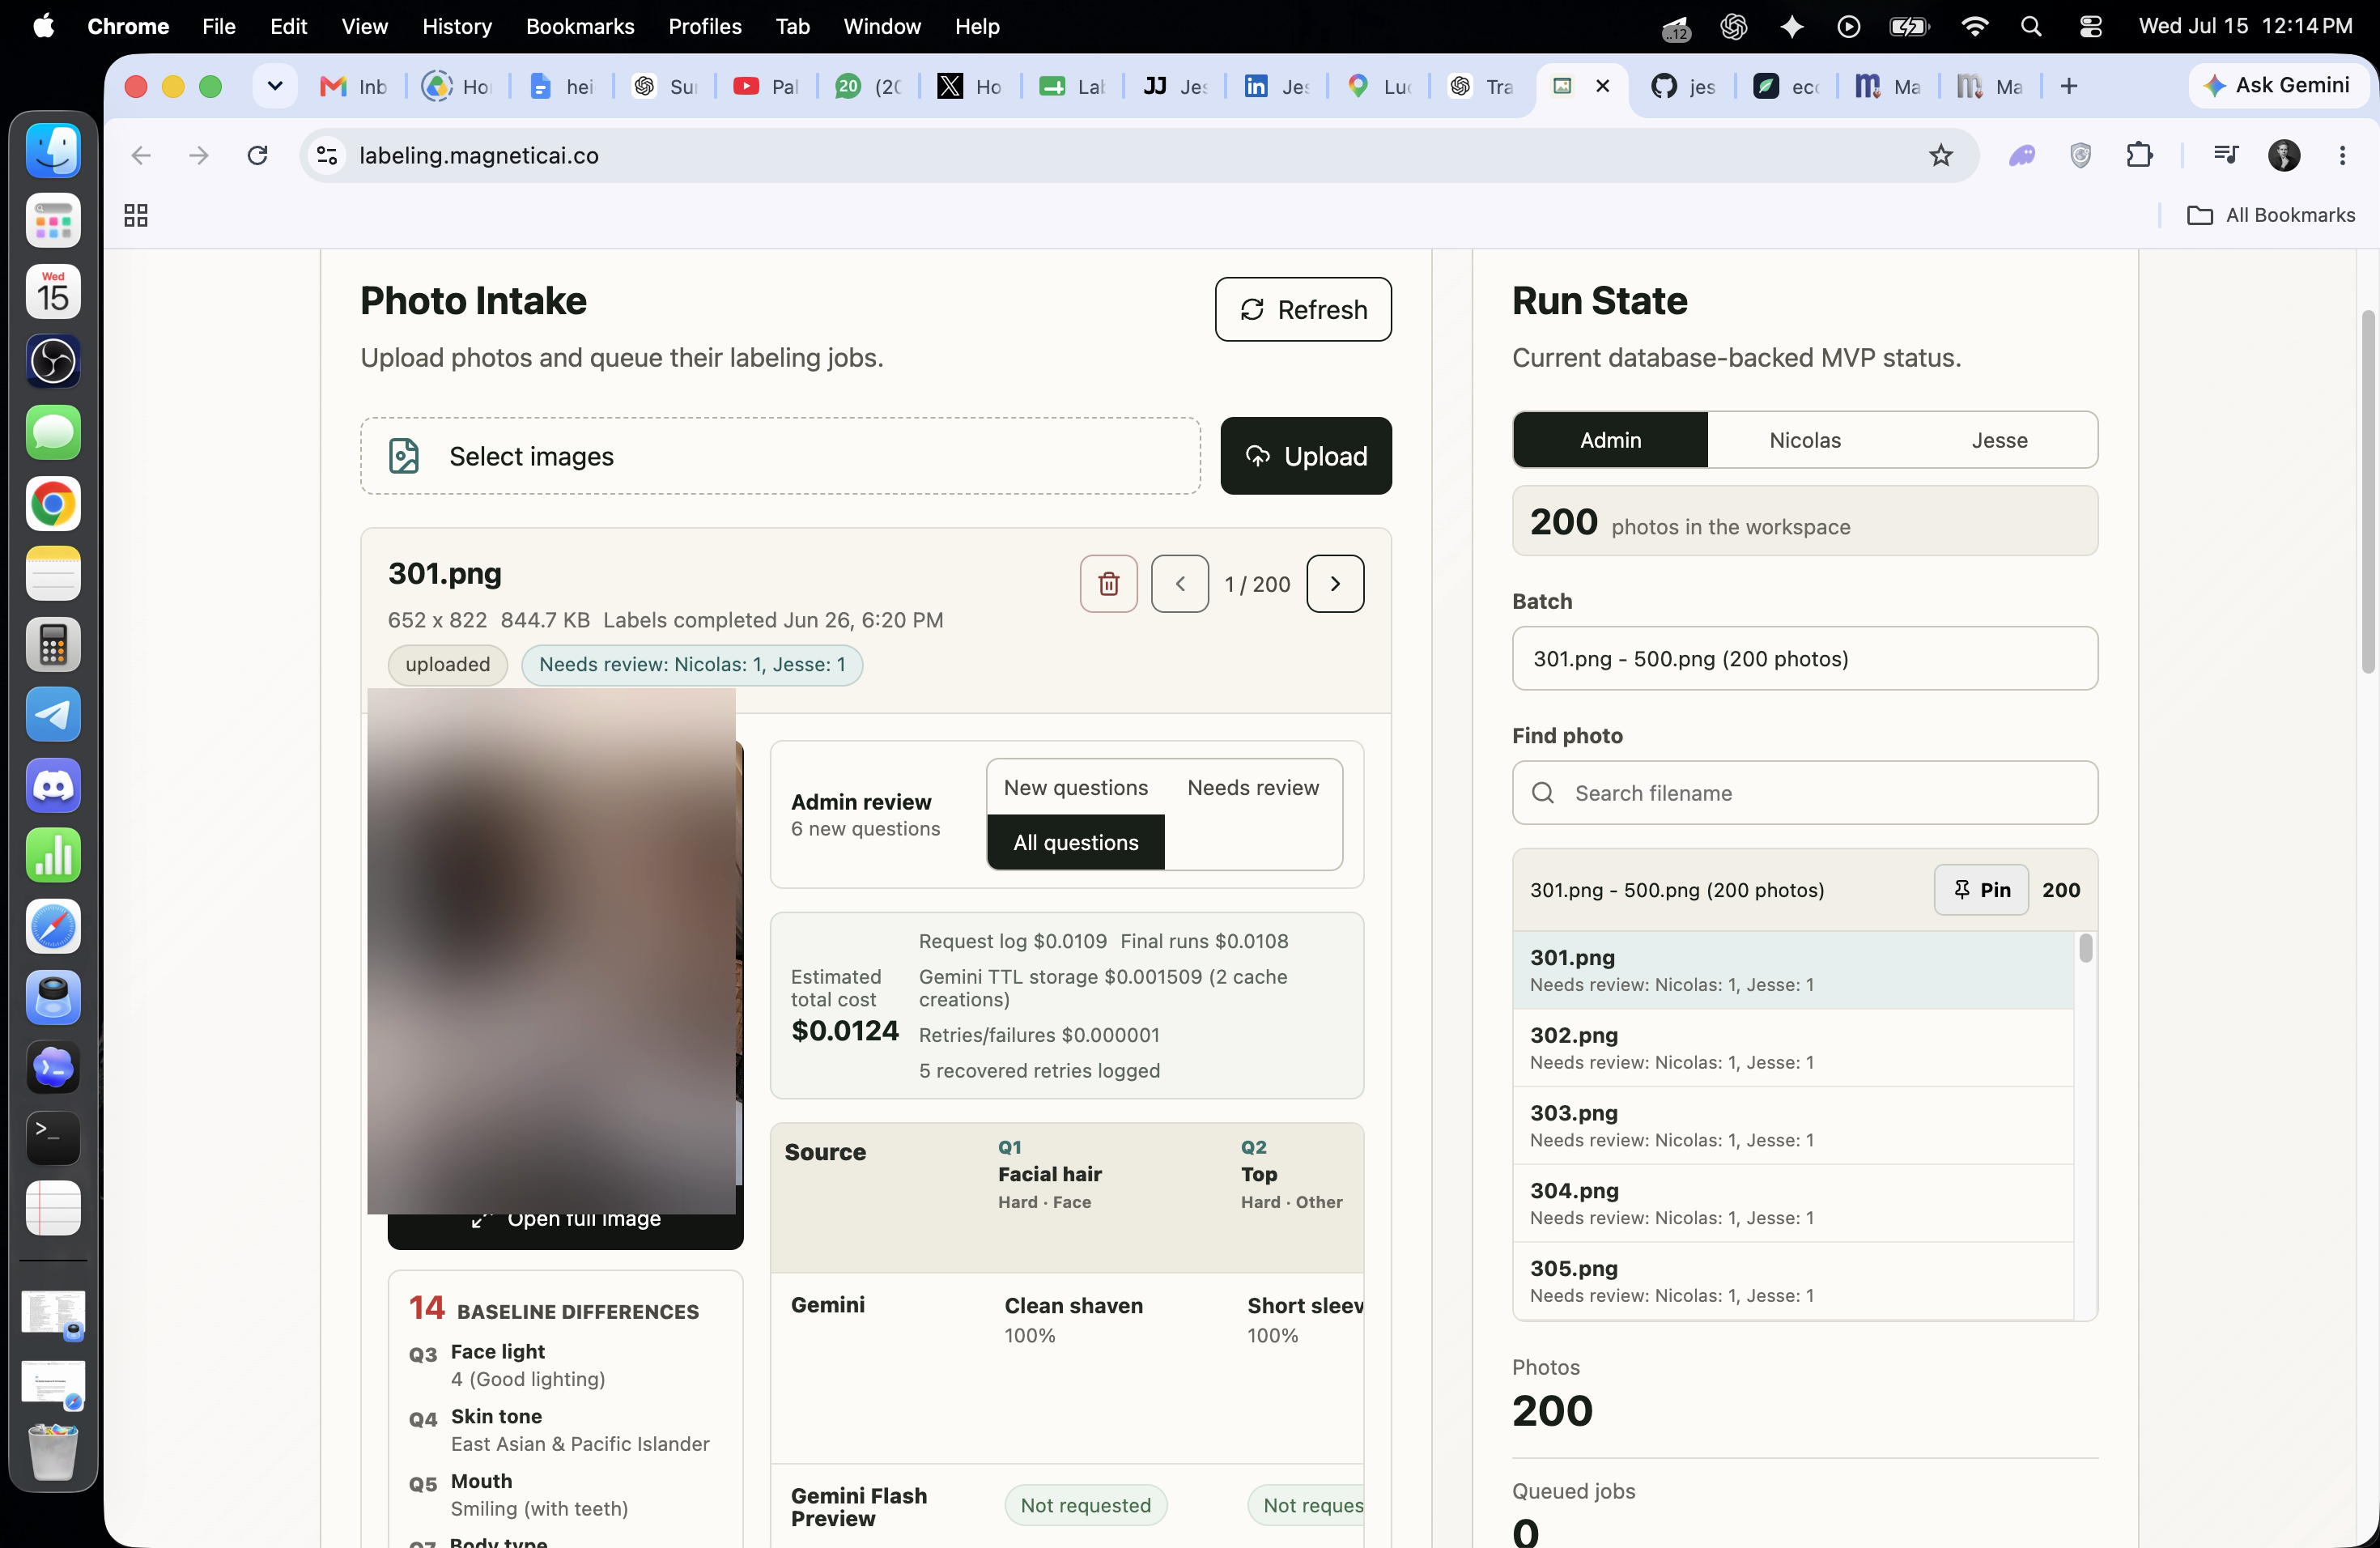Open full image of the photo

[566, 1220]
